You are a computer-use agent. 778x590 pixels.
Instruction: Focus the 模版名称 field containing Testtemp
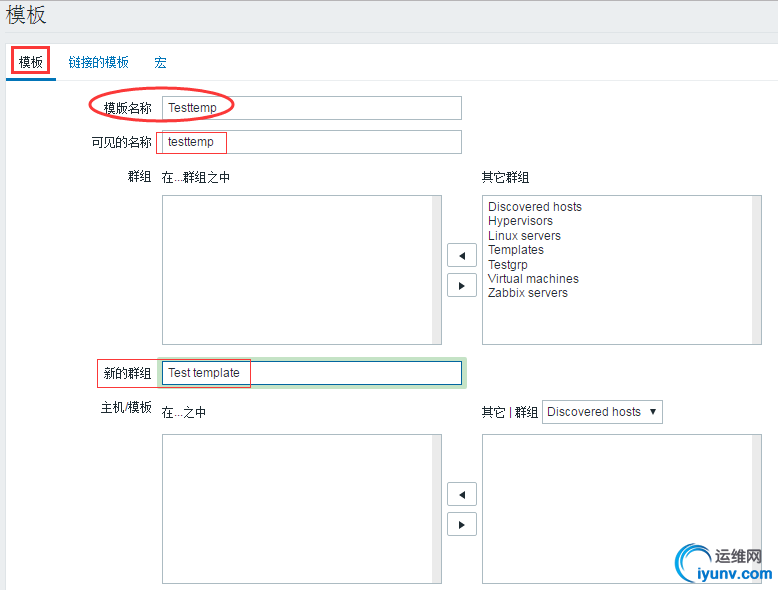pyautogui.click(x=311, y=108)
